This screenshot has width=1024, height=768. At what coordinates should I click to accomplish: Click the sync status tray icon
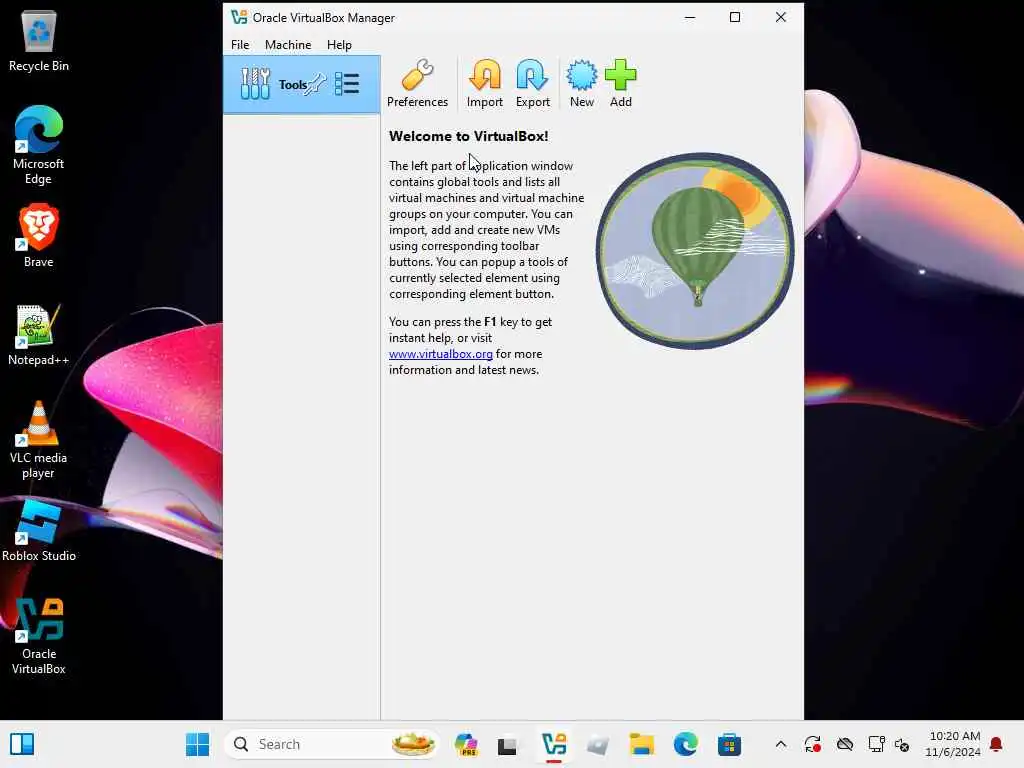pos(812,744)
